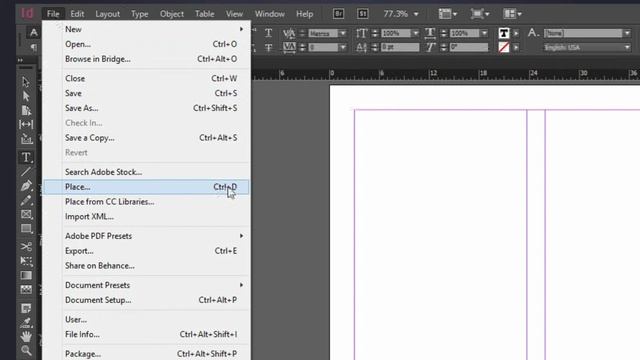This screenshot has width=640, height=360.
Task: Open the Edit menu
Action: pos(77,14)
